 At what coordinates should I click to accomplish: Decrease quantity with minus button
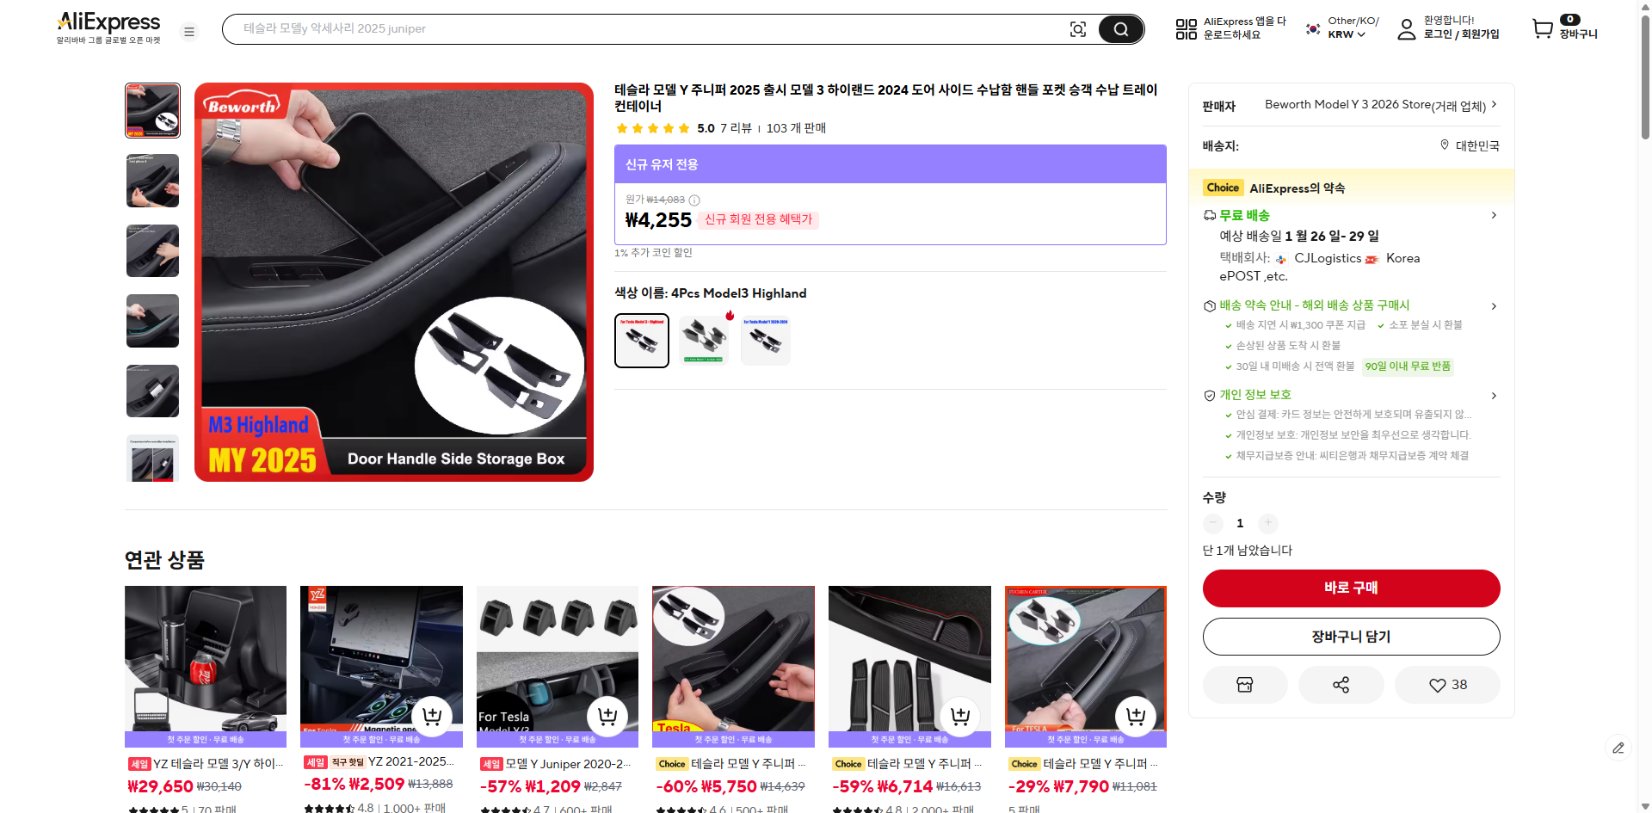pyautogui.click(x=1213, y=523)
